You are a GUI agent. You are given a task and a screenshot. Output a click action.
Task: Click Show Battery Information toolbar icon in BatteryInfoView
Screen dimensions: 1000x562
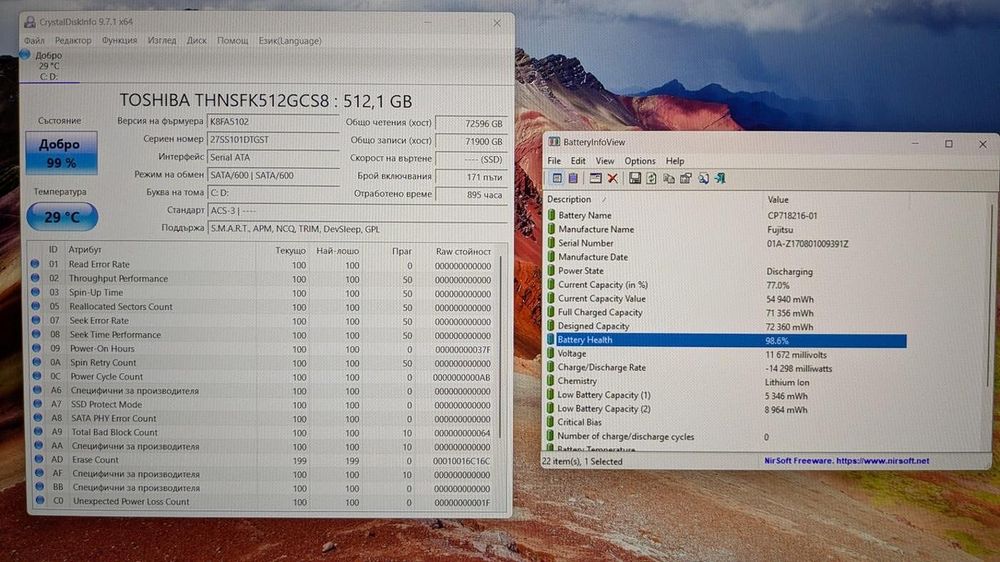point(557,179)
